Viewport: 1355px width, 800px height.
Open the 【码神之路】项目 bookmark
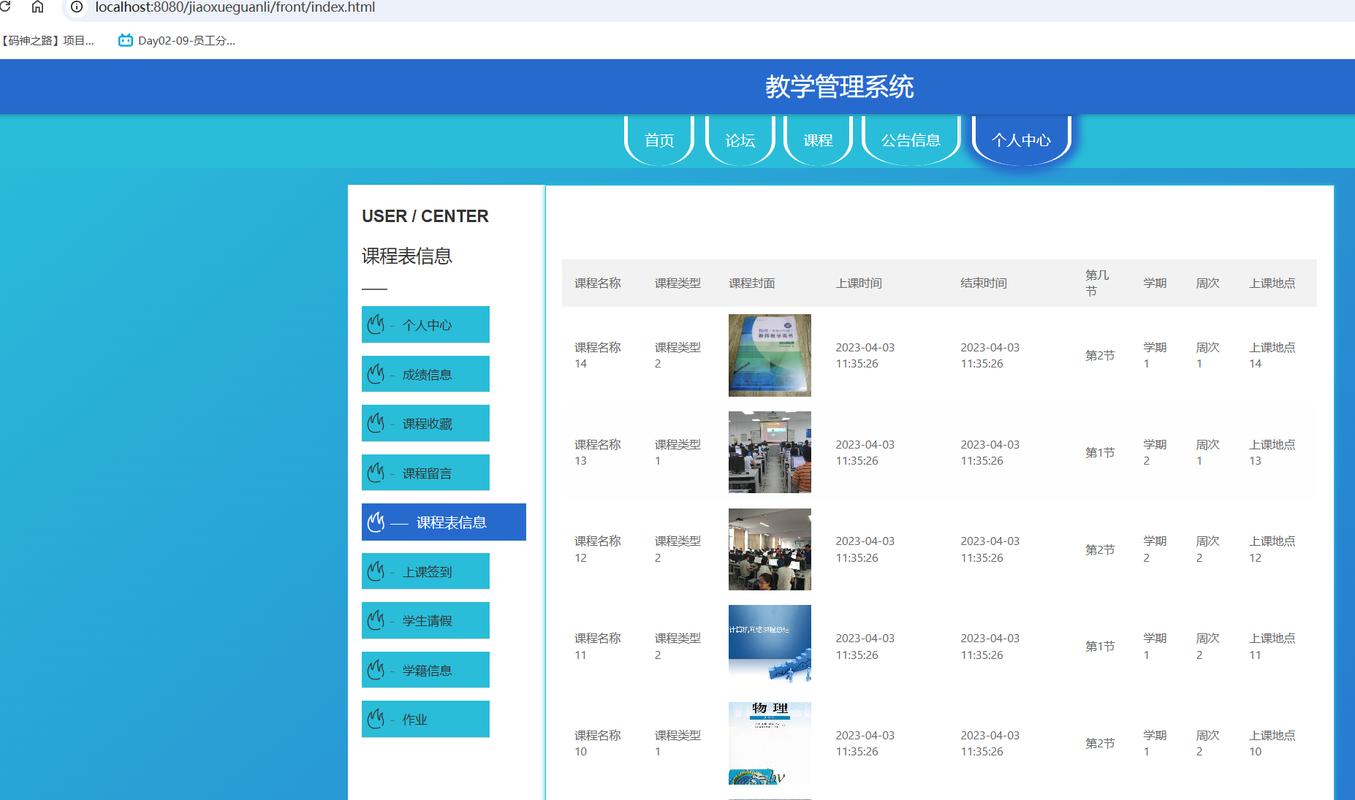point(48,41)
